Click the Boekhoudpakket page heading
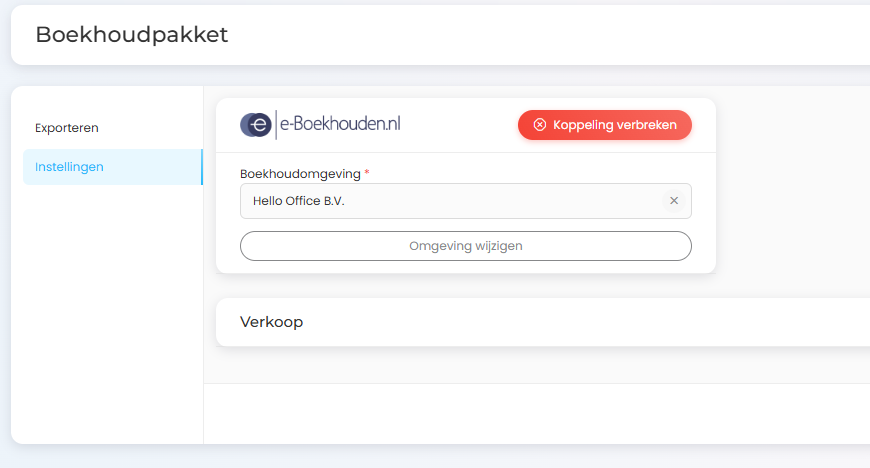The width and height of the screenshot is (870, 468). pos(132,35)
